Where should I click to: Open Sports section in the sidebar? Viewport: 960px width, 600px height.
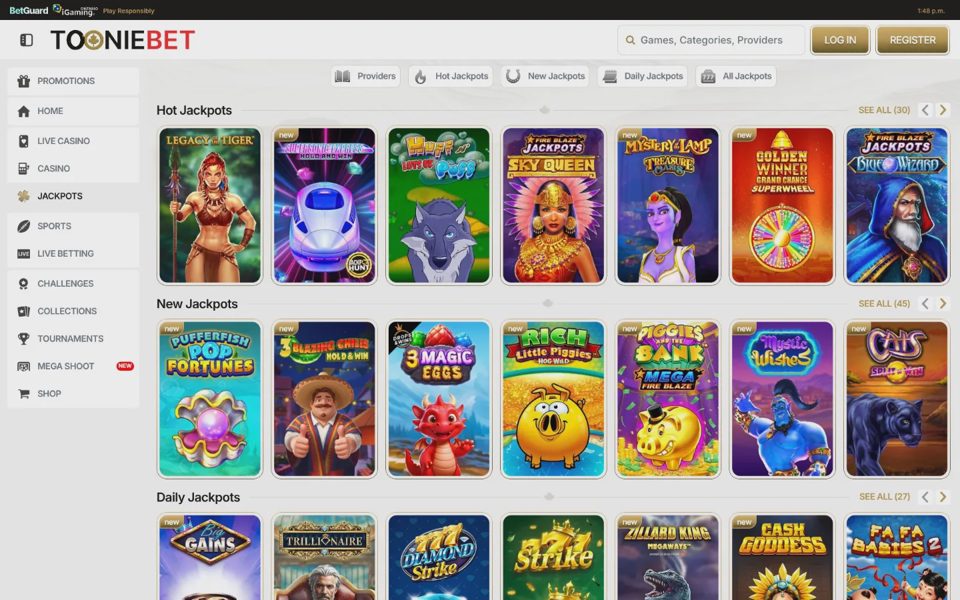[x=73, y=226]
